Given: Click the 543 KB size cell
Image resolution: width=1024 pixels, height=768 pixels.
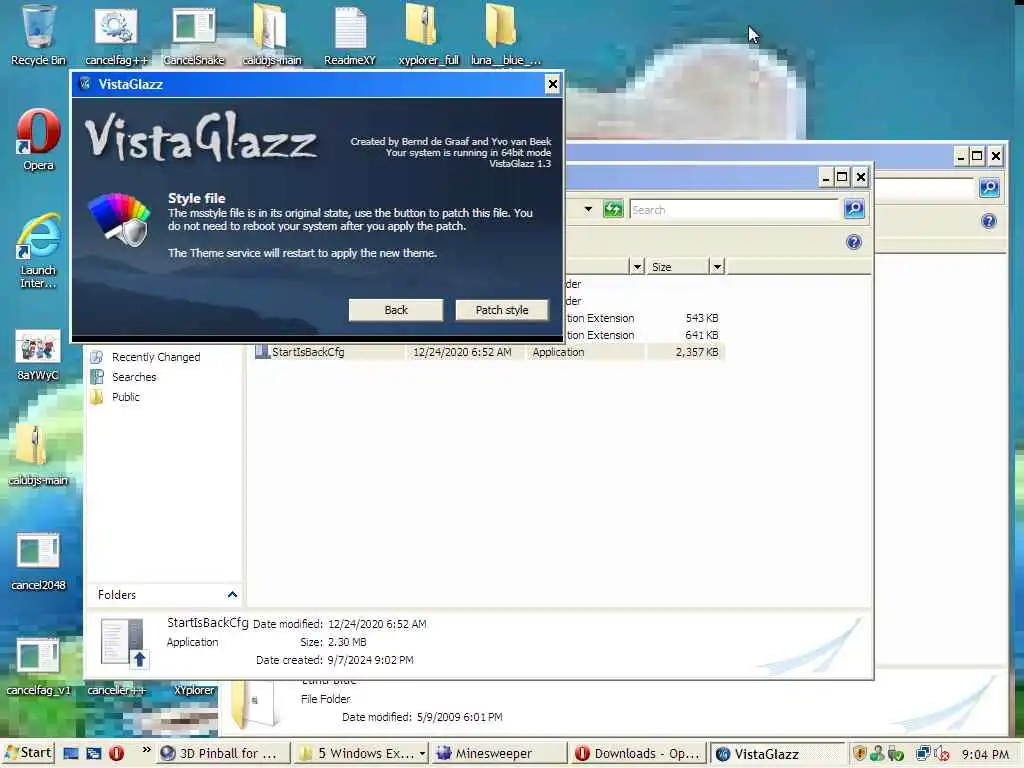Looking at the screenshot, I should pos(701,318).
